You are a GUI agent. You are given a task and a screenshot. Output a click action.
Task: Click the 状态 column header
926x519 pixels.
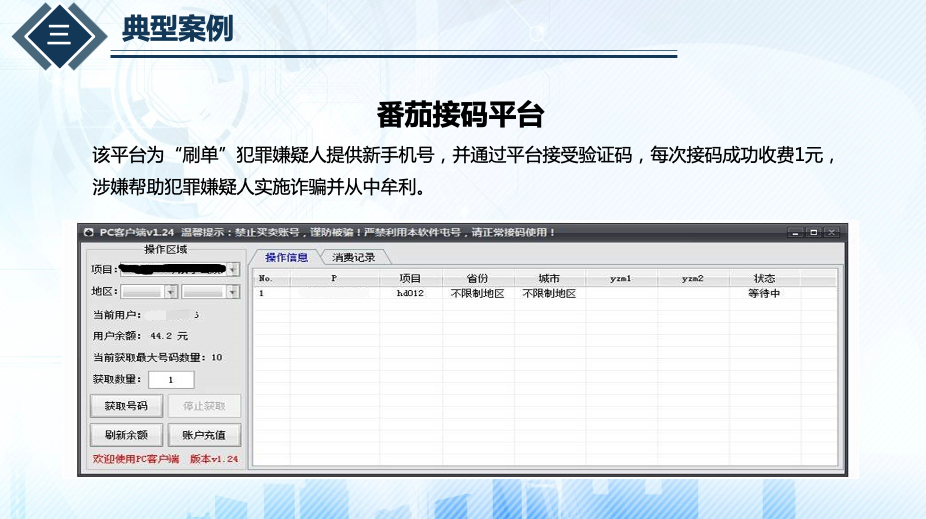coord(763,278)
